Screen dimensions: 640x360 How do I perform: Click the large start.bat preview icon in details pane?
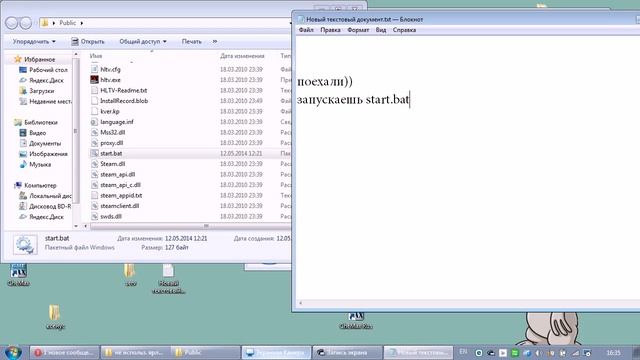tap(24, 244)
